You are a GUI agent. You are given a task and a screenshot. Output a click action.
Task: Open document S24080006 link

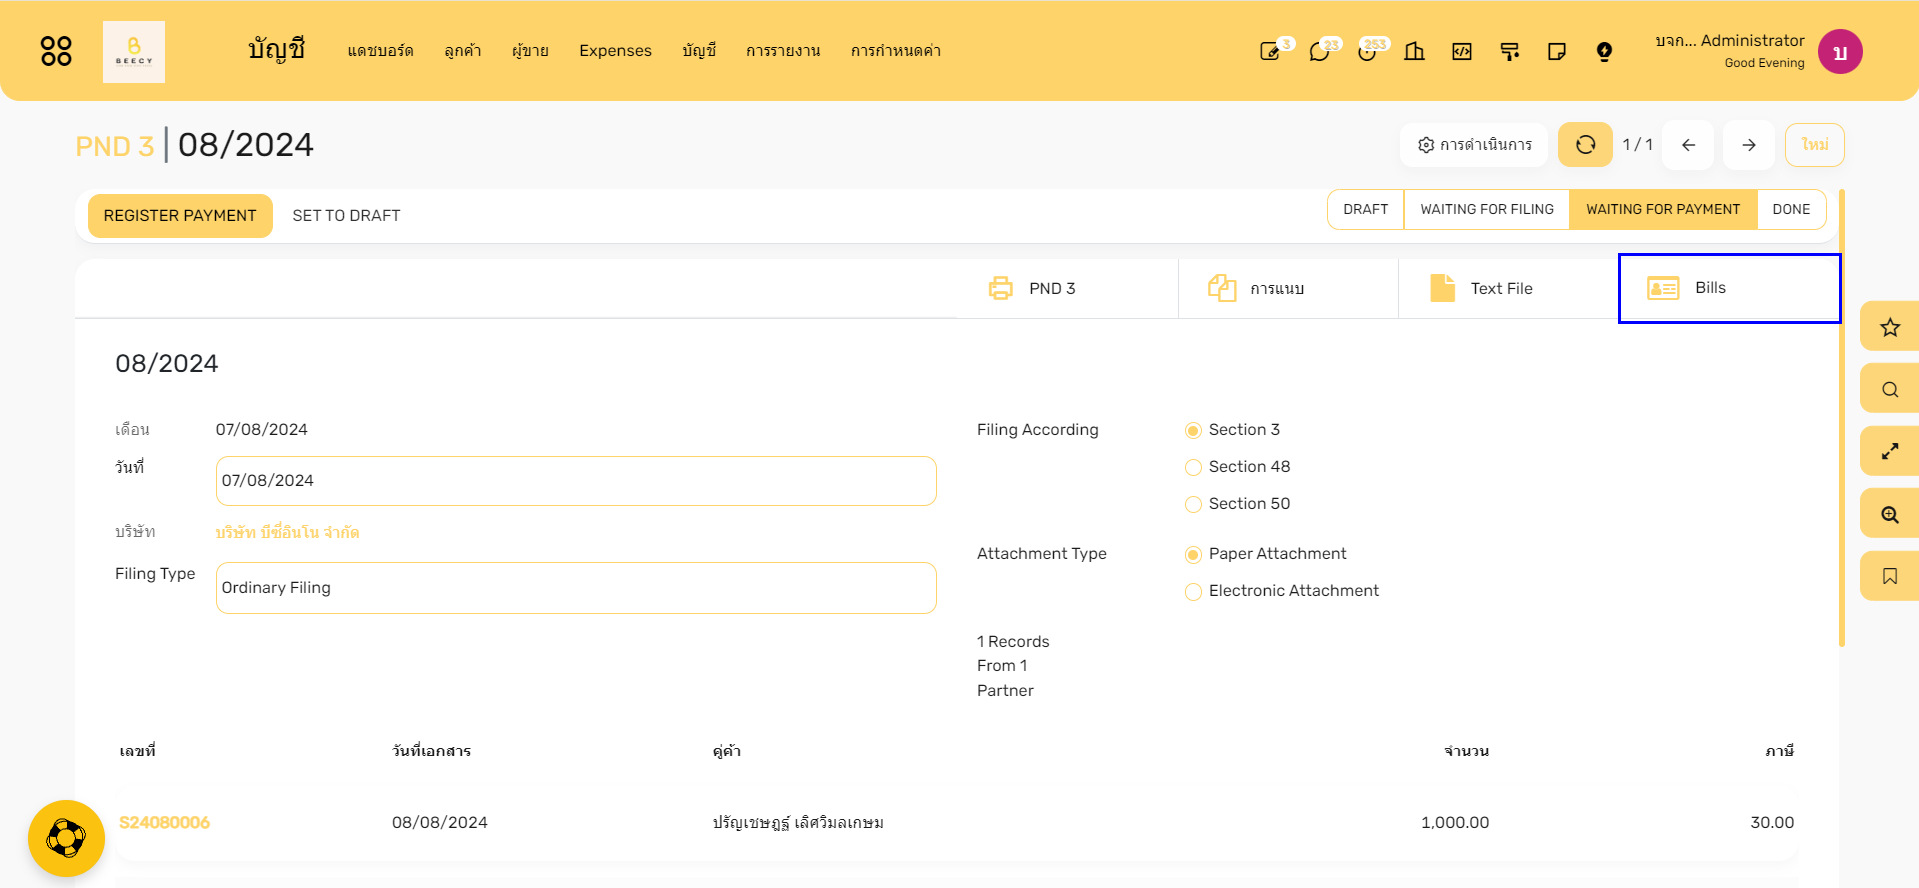tap(164, 823)
